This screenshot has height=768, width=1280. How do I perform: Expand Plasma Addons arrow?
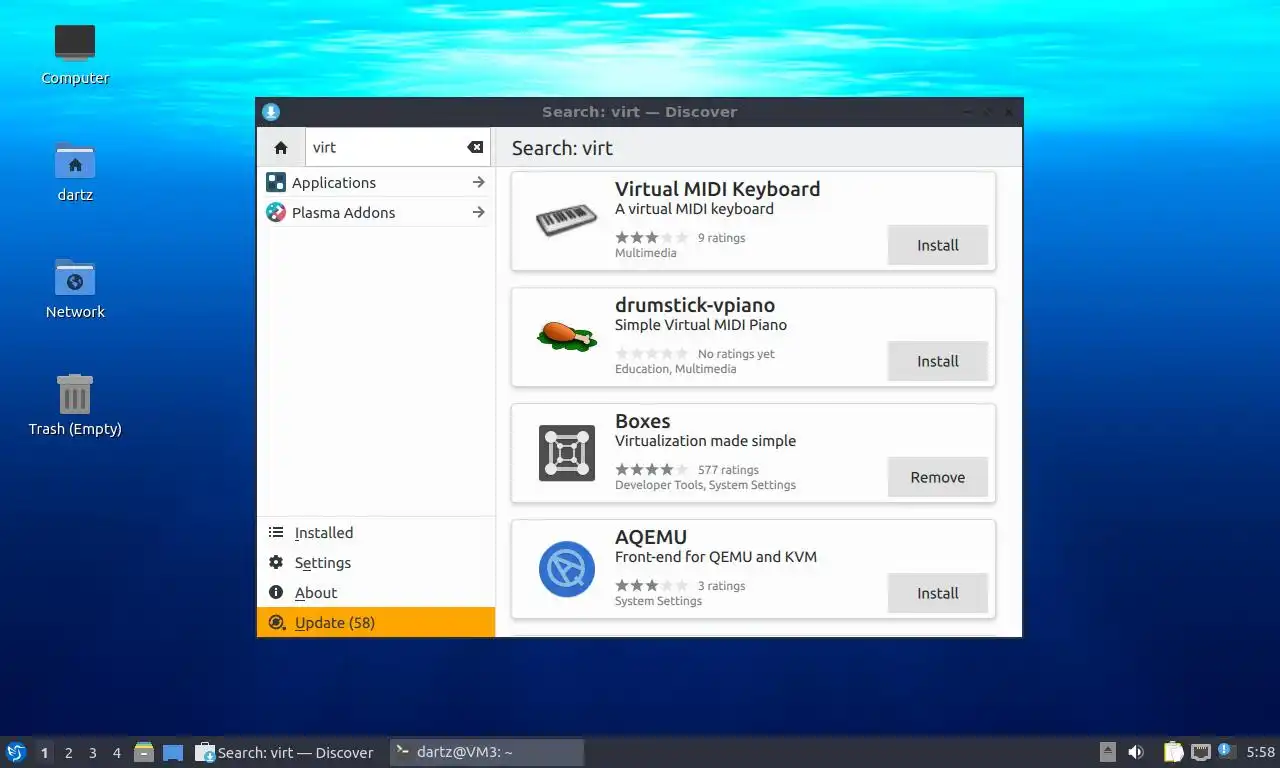coord(479,213)
